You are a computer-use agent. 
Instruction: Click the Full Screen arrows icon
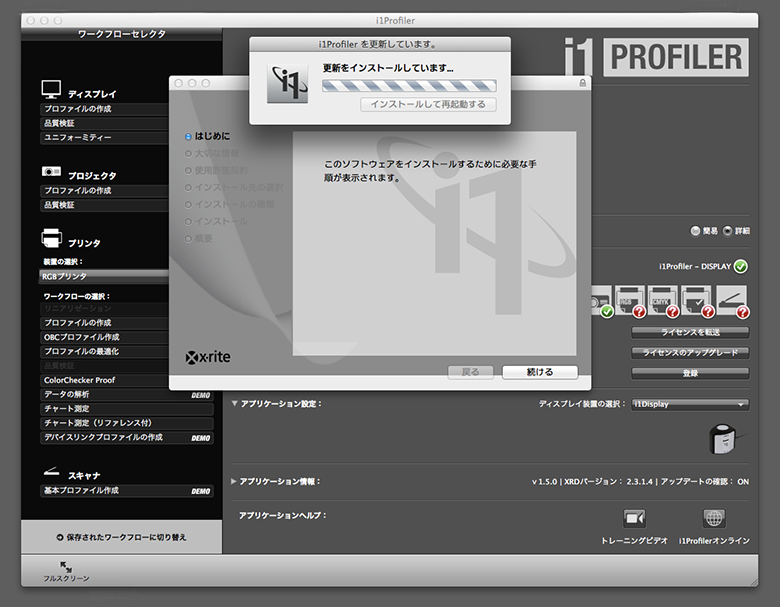pos(66,567)
